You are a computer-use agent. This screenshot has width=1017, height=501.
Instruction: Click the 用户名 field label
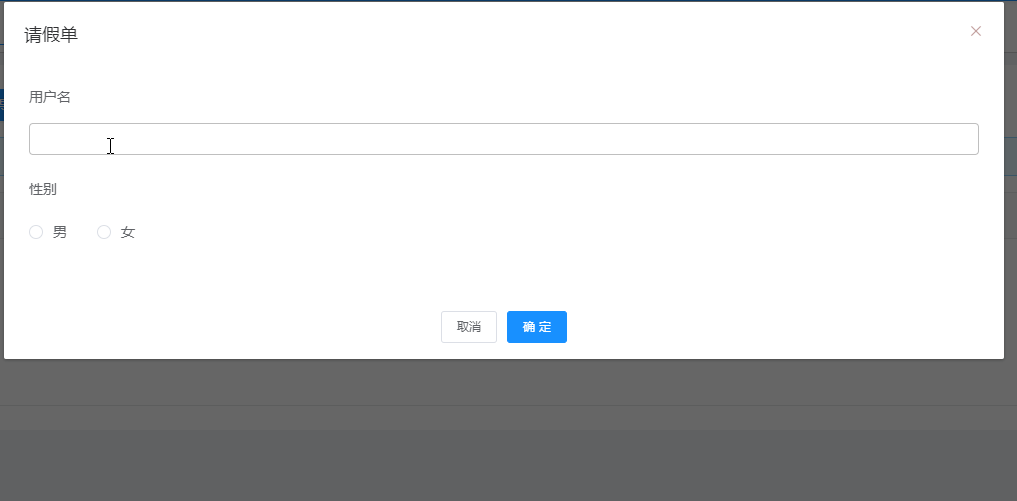(x=50, y=97)
